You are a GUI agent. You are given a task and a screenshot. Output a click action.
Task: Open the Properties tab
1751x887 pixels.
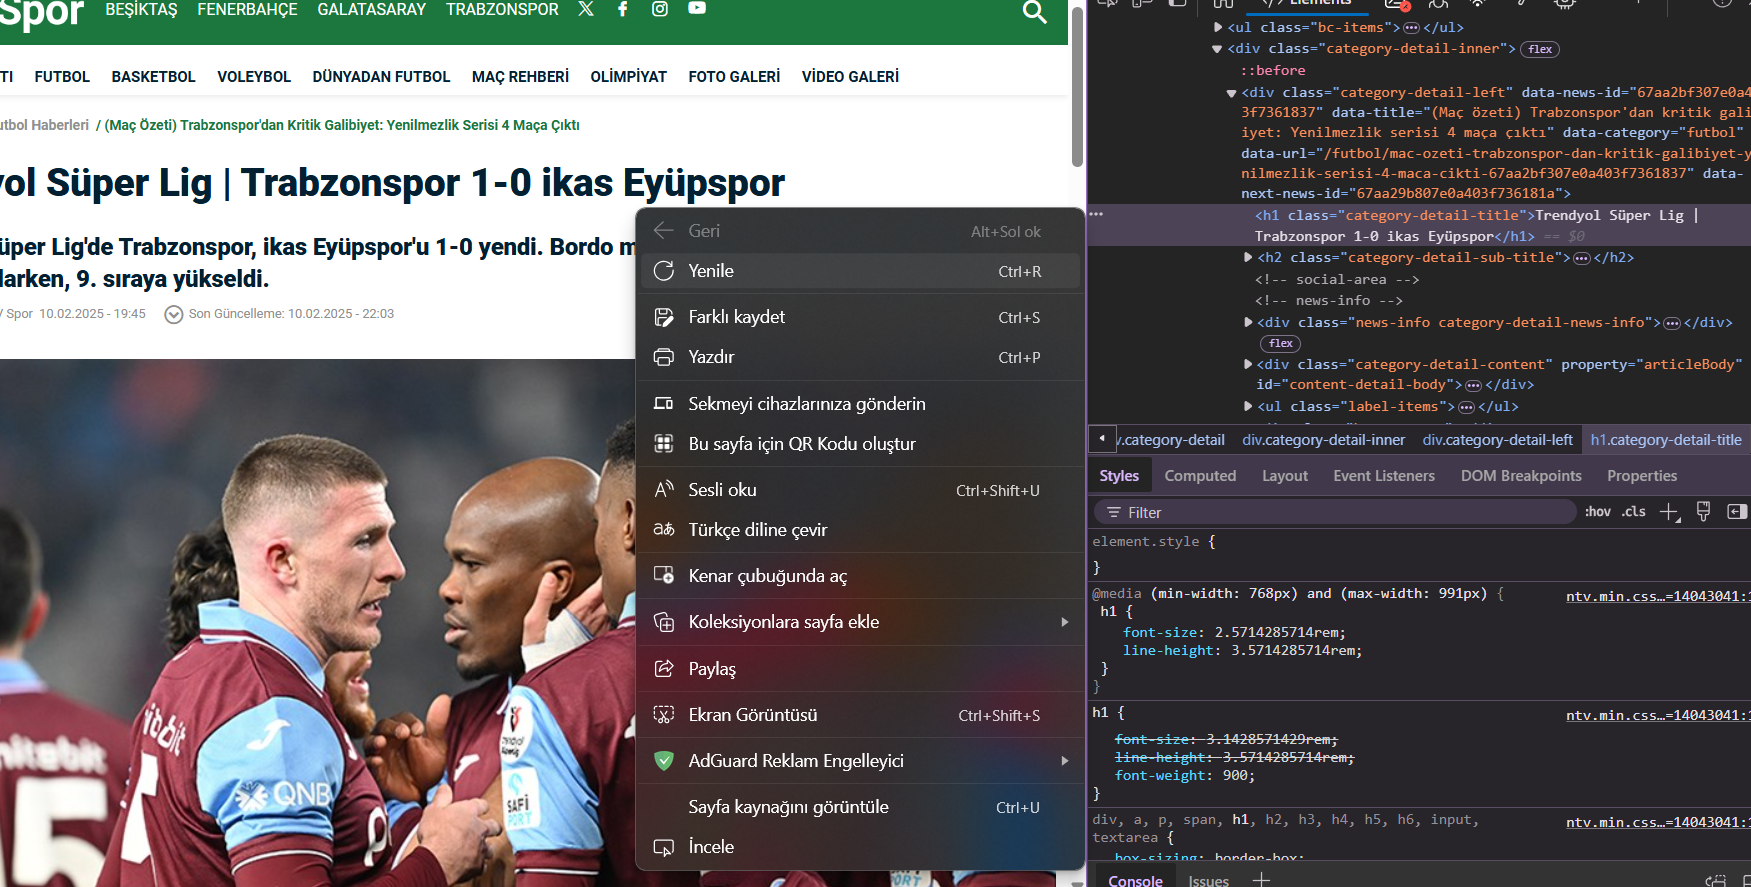pyautogui.click(x=1642, y=476)
